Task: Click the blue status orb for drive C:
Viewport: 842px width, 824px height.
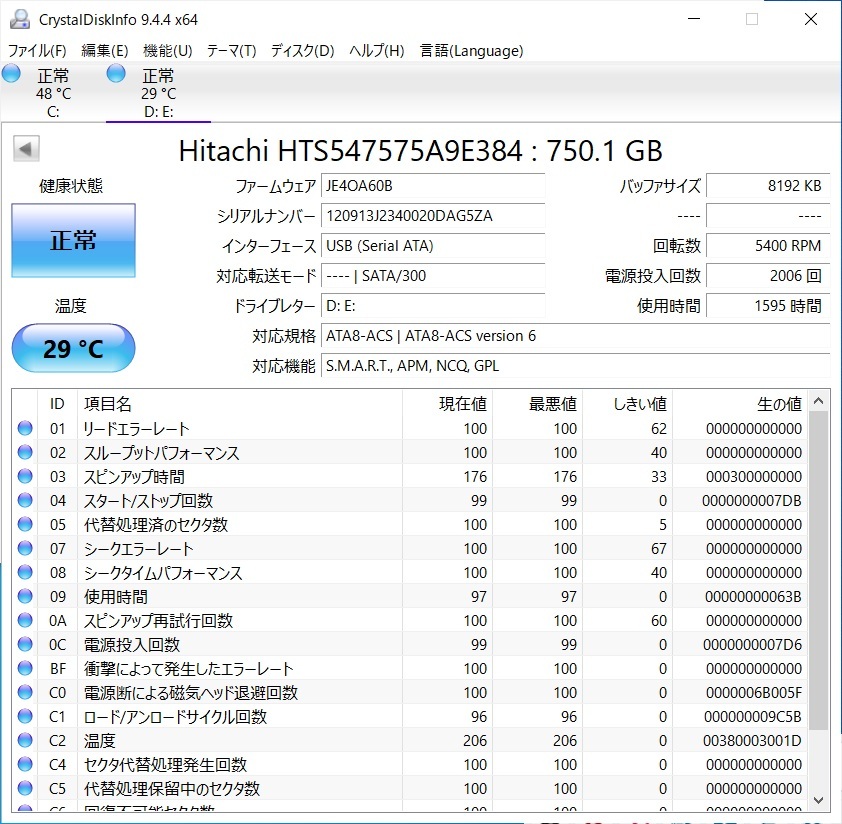Action: coord(11,74)
